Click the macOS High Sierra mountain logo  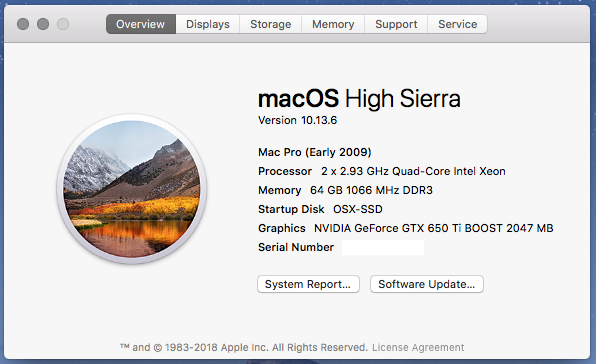[x=132, y=189]
